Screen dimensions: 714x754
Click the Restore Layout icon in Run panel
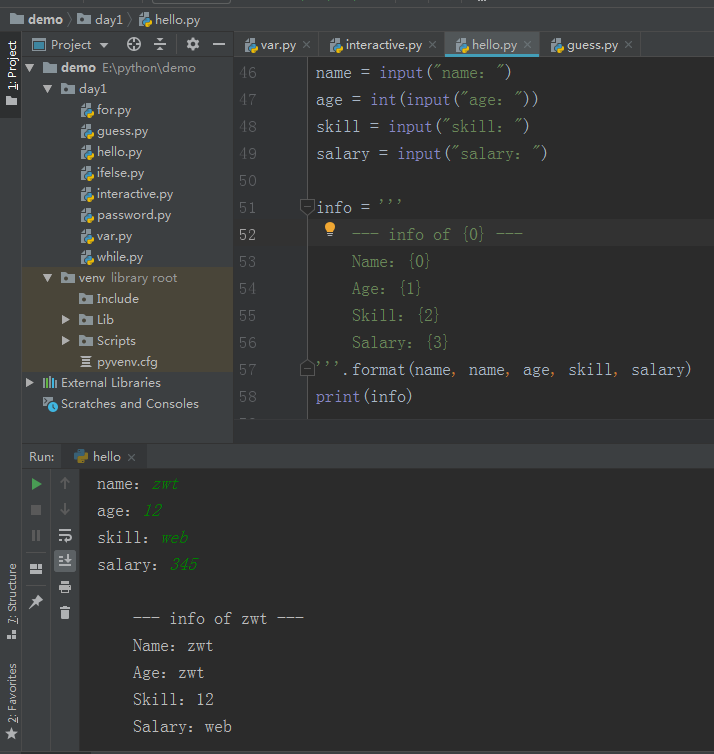(36, 569)
